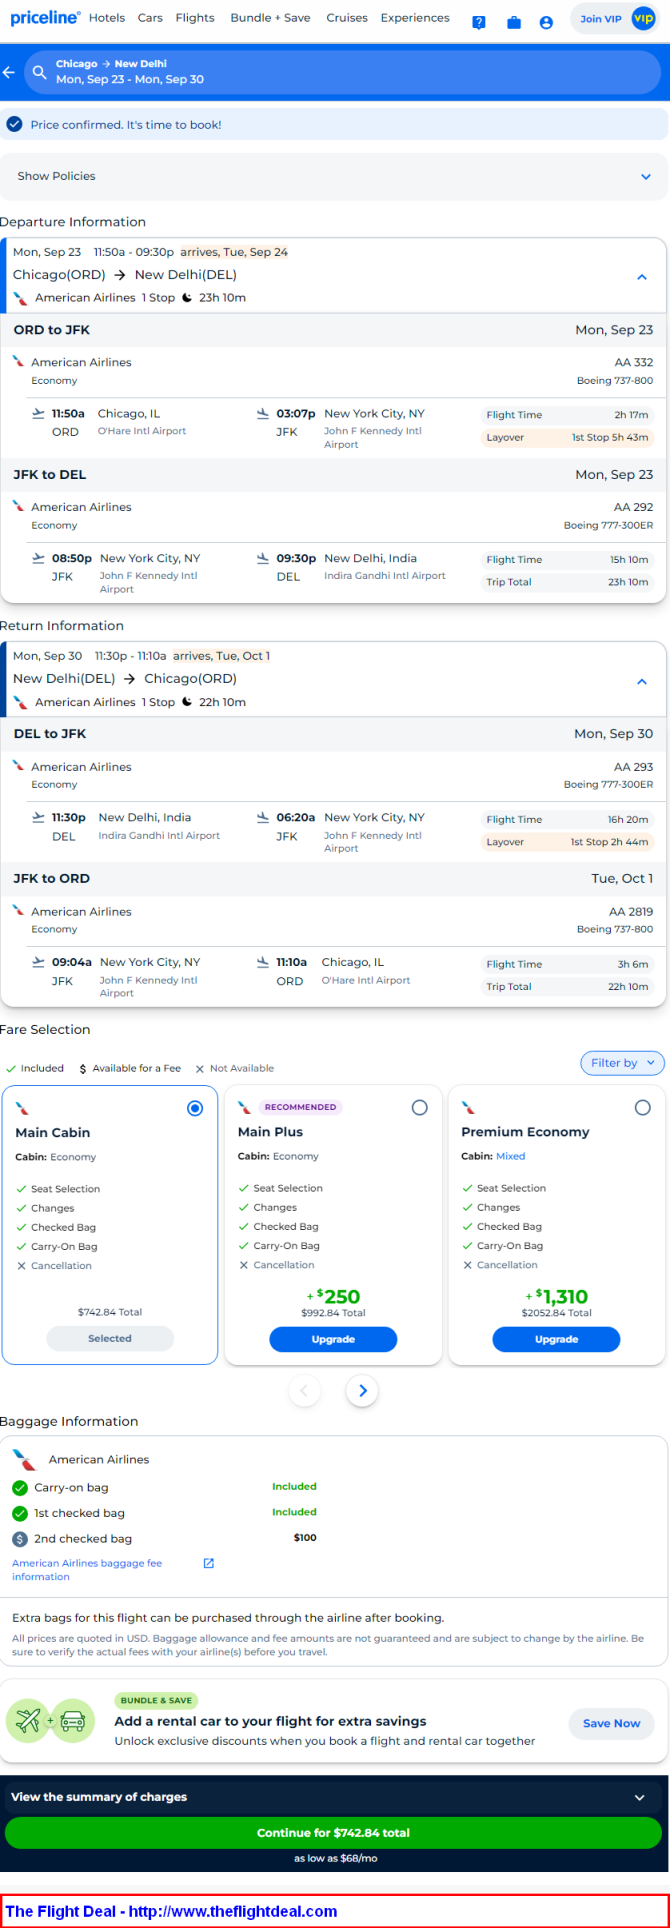Upgrade to Premium Economy fare
This screenshot has width=670, height=1928.
(556, 1339)
